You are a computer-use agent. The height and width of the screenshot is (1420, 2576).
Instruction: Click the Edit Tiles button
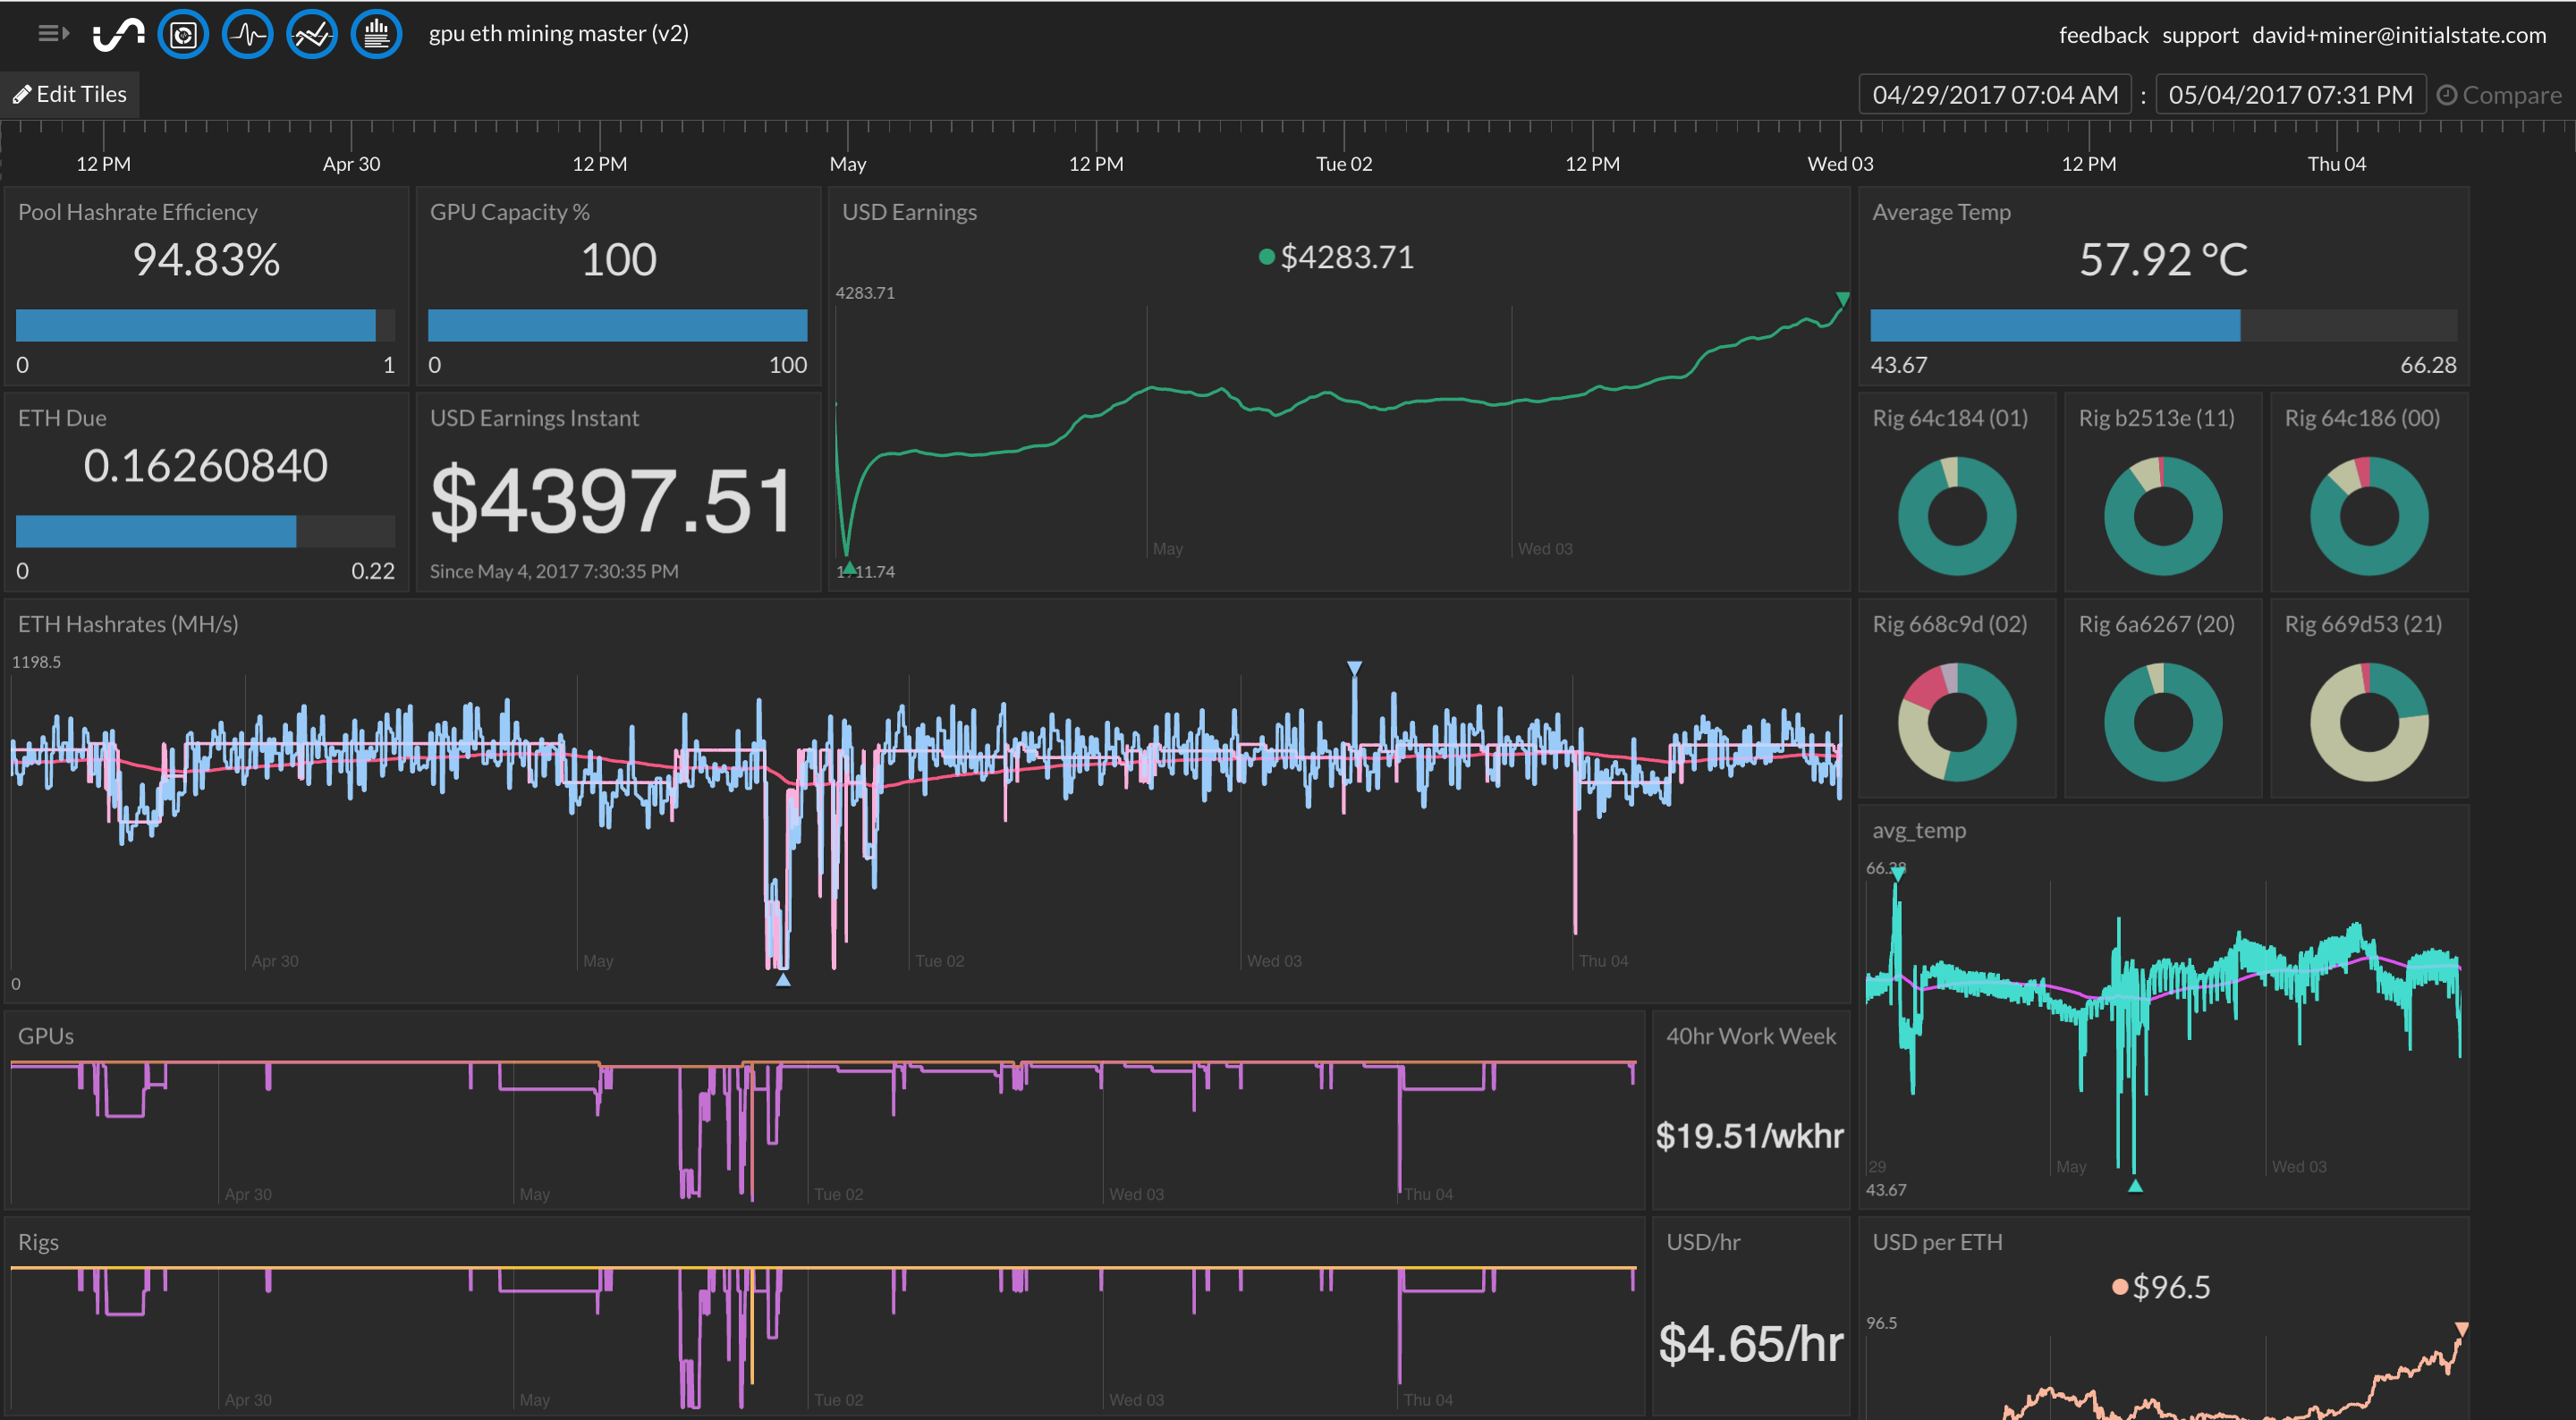tap(70, 93)
